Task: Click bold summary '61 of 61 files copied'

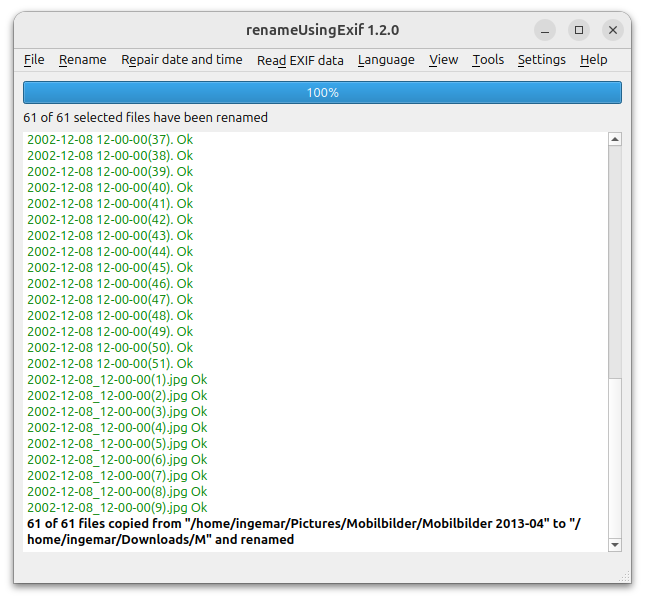Action: [x=88, y=524]
